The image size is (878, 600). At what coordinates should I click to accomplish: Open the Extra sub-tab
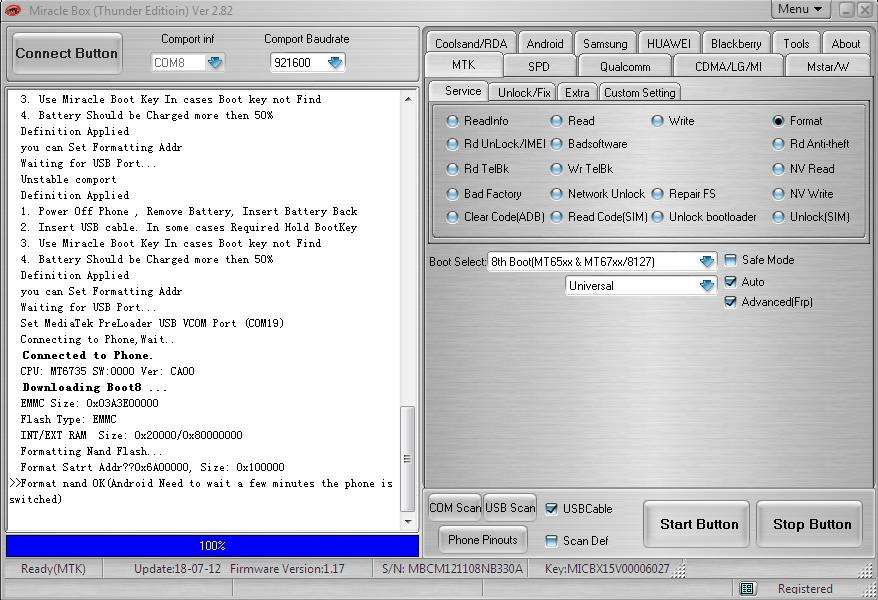point(577,92)
